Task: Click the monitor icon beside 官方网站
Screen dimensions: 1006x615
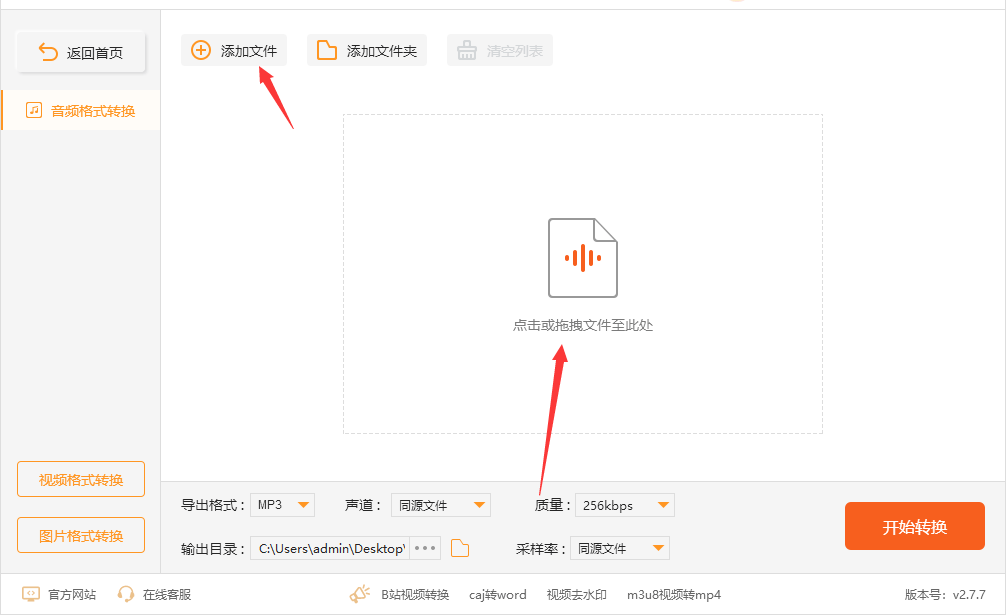Action: click(31, 594)
